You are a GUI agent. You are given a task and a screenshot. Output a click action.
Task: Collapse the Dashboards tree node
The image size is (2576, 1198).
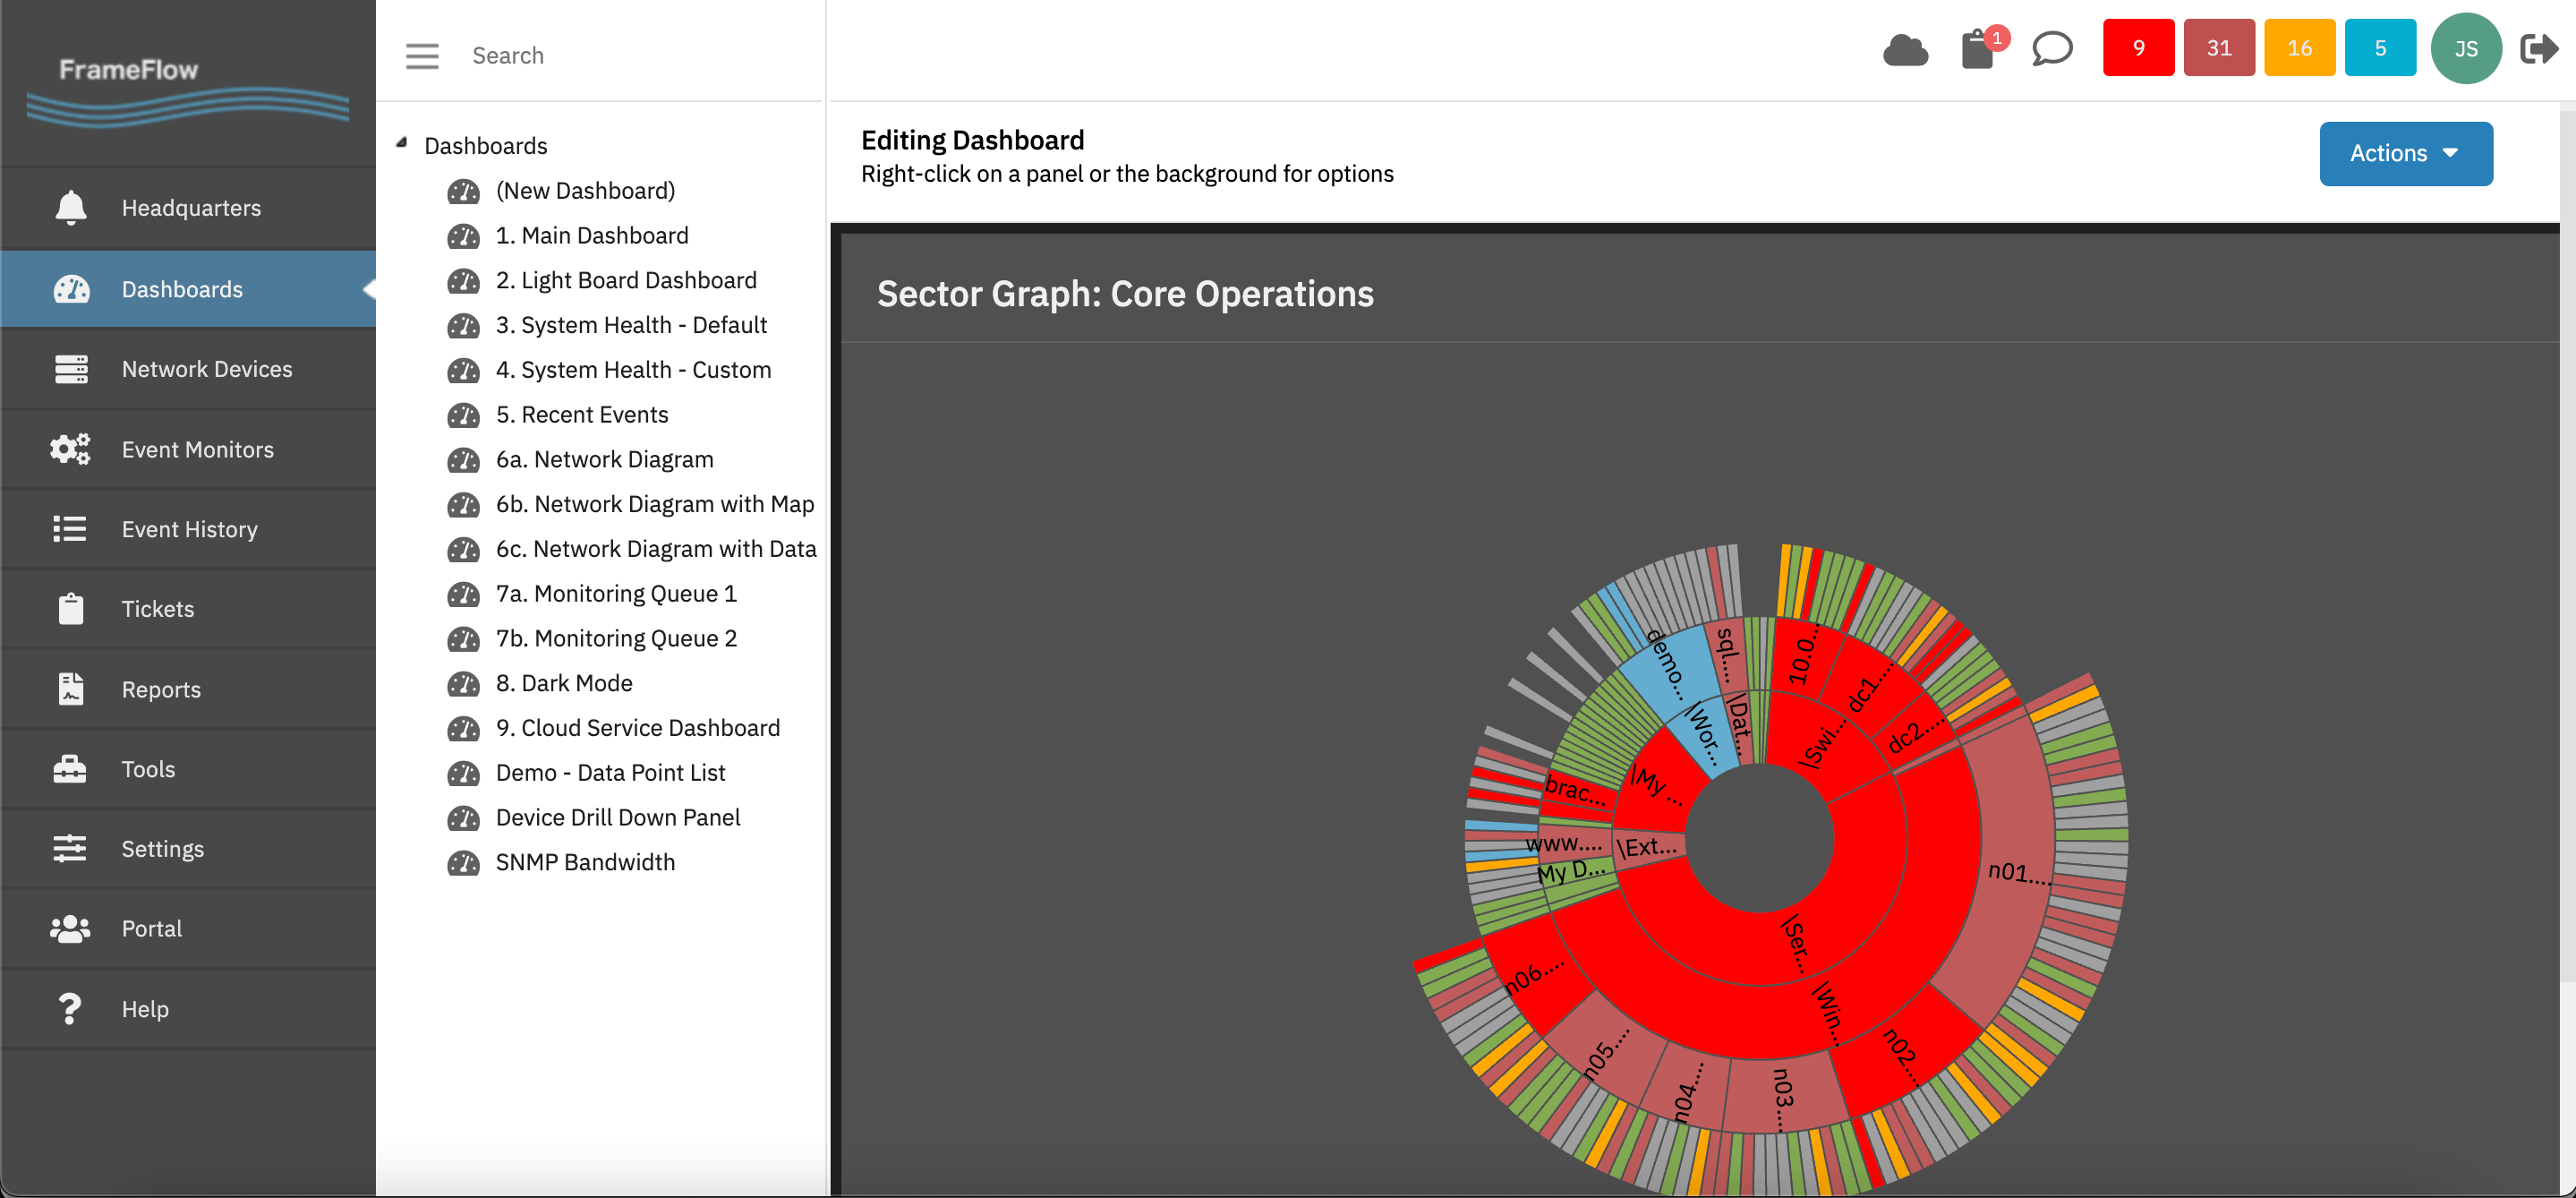point(402,143)
